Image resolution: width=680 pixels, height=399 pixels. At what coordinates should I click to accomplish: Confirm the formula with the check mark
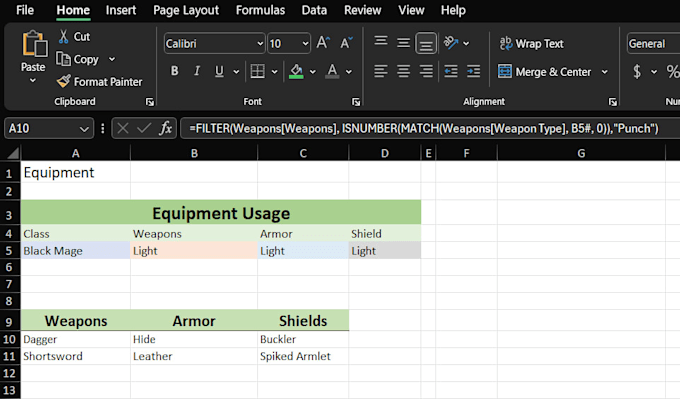pyautogui.click(x=144, y=128)
